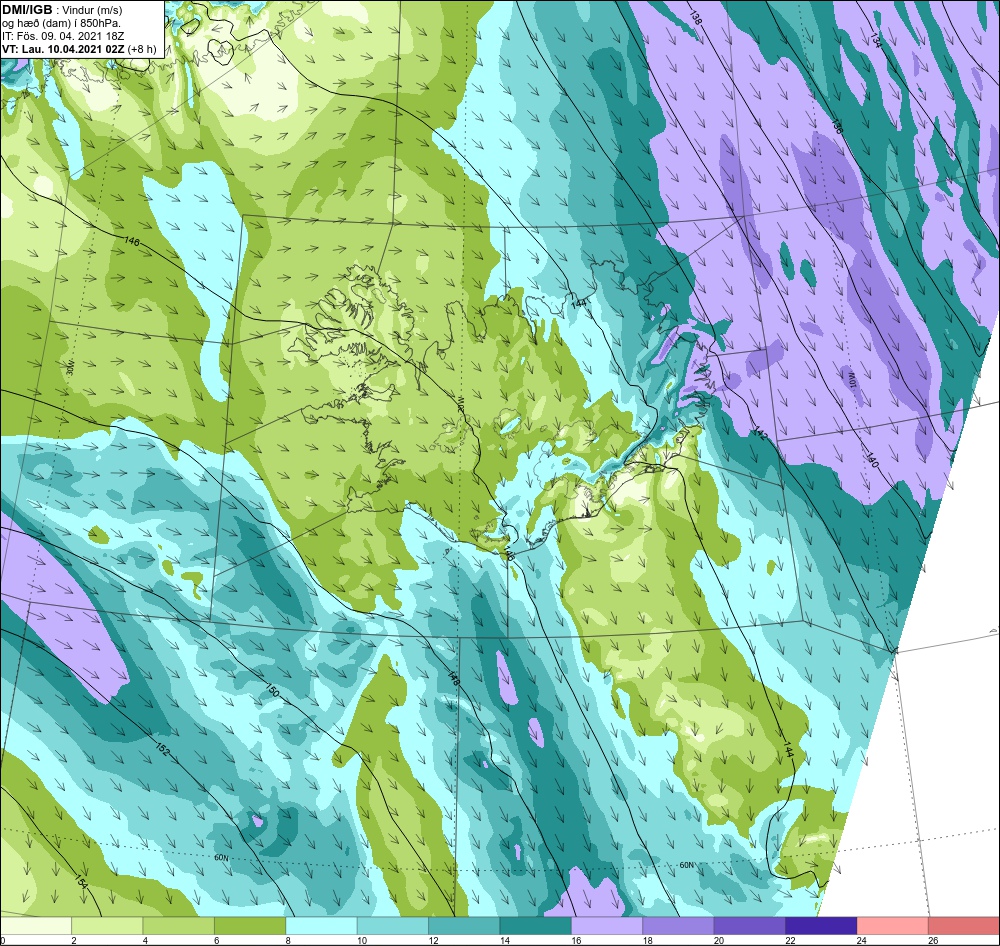
Task: Choose the 6–8 m/s olive green legend swatch
Action: [x=250, y=925]
